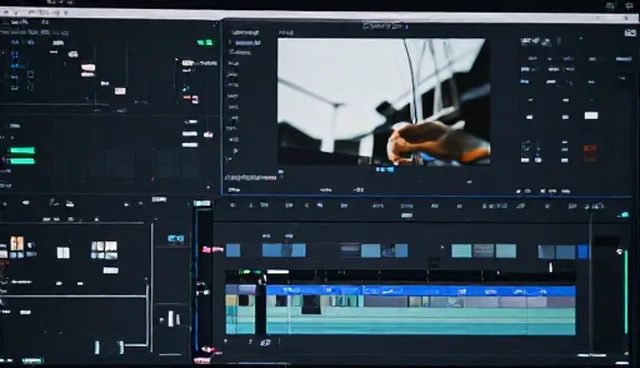Toggle the lower green bar in left effects panel
Viewport: 640px width, 368px height.
tap(21, 161)
